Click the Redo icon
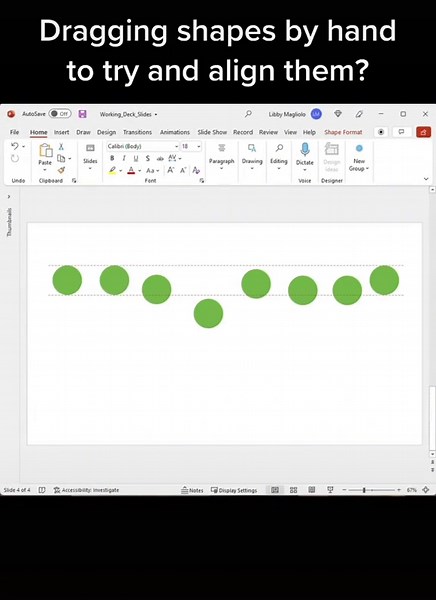 coord(15,158)
